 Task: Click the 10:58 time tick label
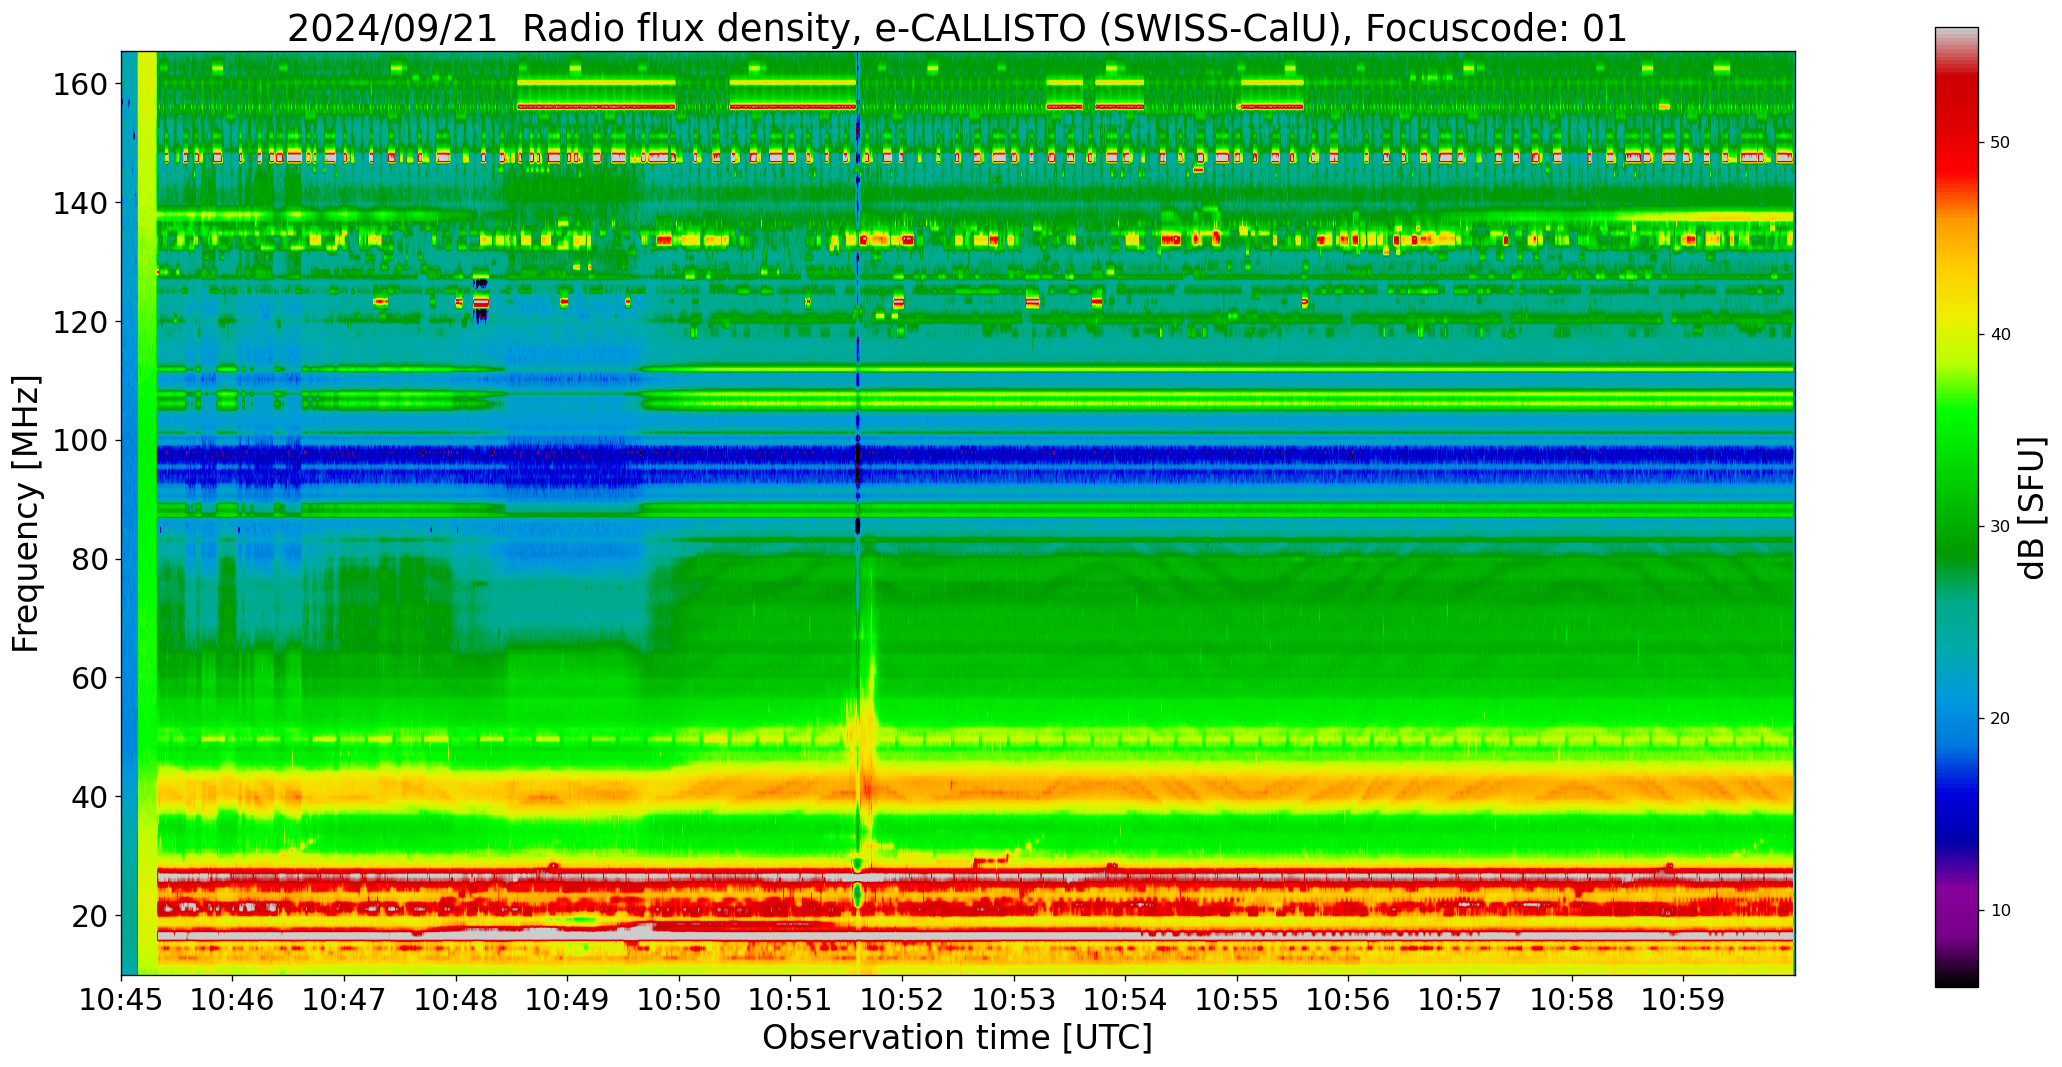(1572, 999)
